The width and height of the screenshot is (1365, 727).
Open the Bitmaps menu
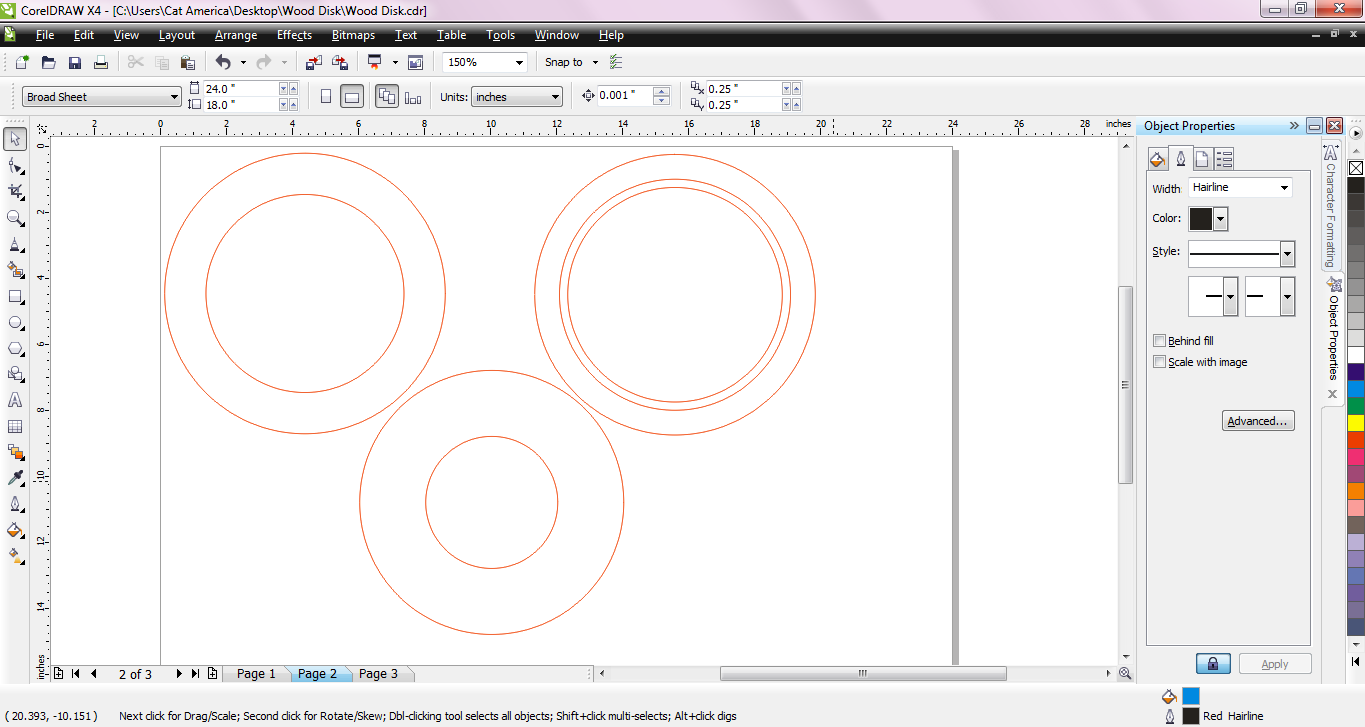[352, 35]
